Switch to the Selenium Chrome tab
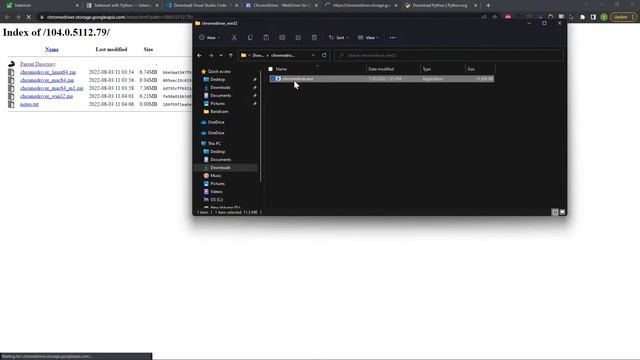This screenshot has height=360, width=640. (41, 5)
